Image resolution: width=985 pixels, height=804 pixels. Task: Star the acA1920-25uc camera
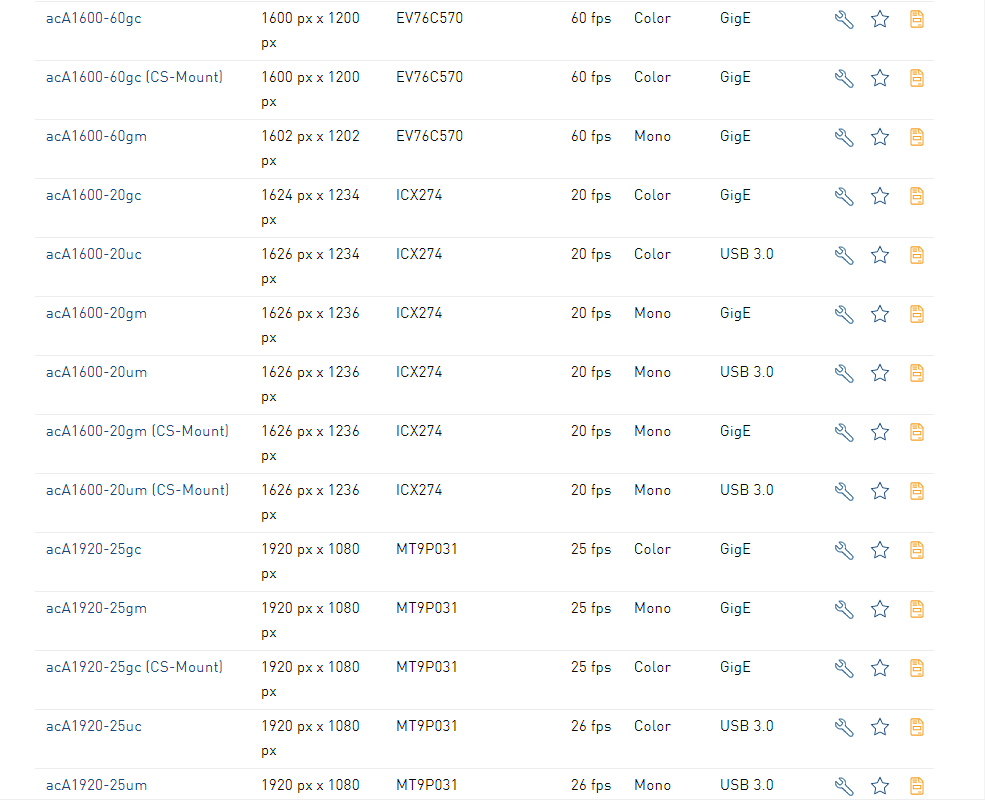coord(880,727)
